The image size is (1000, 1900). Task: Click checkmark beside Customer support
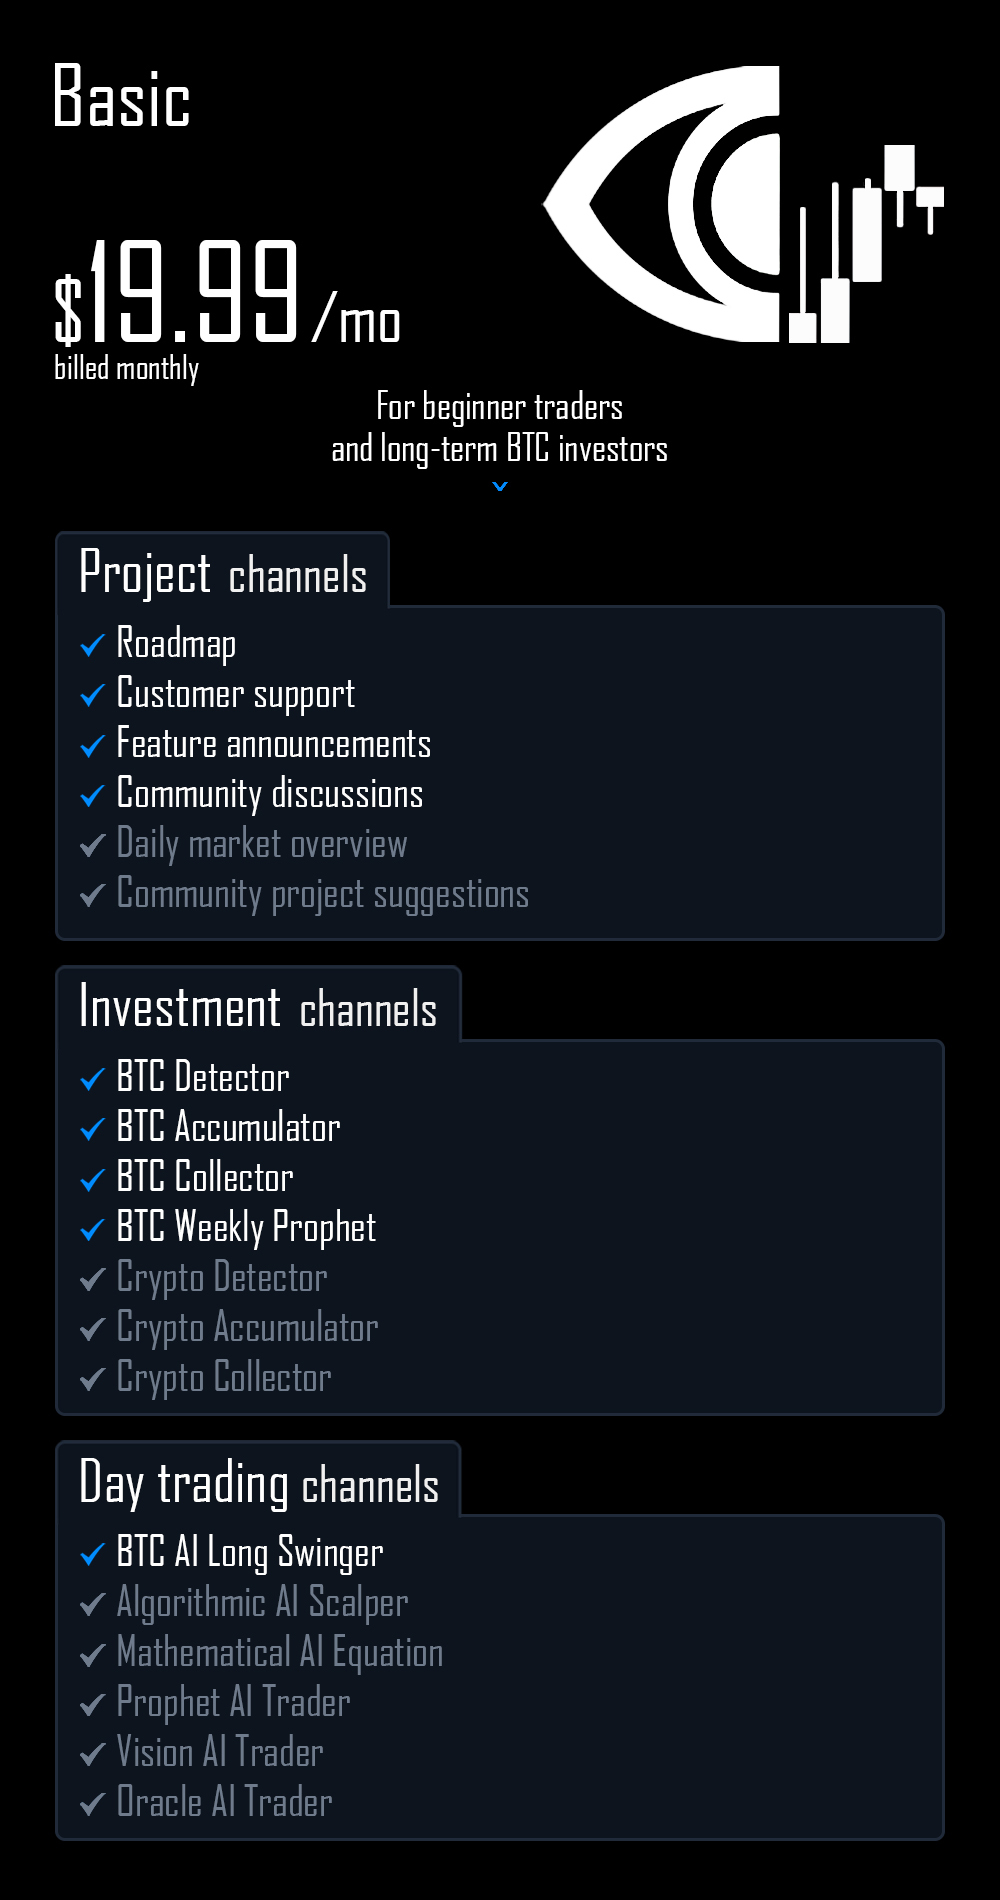pyautogui.click(x=92, y=695)
